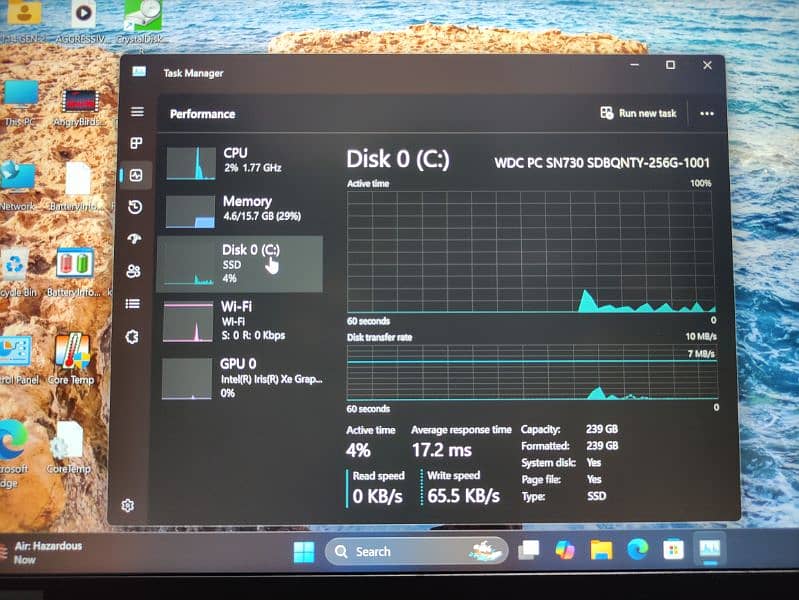This screenshot has height=600, width=799.
Task: Open the Windows Start menu
Action: pyautogui.click(x=304, y=551)
